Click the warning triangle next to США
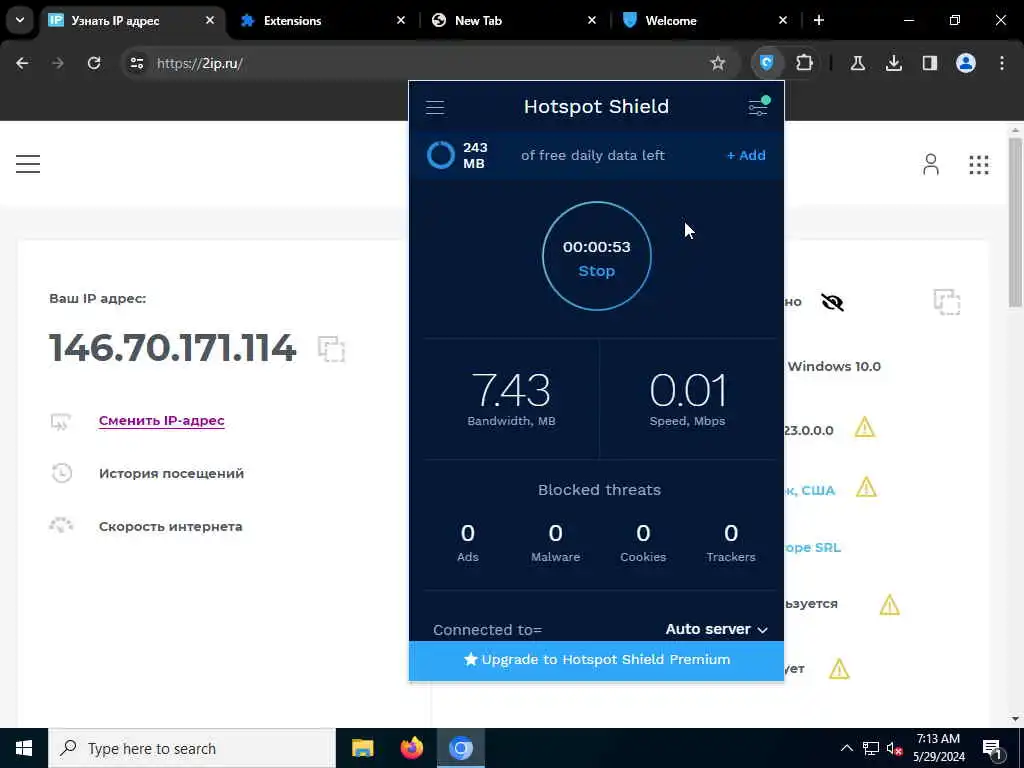 (x=866, y=487)
